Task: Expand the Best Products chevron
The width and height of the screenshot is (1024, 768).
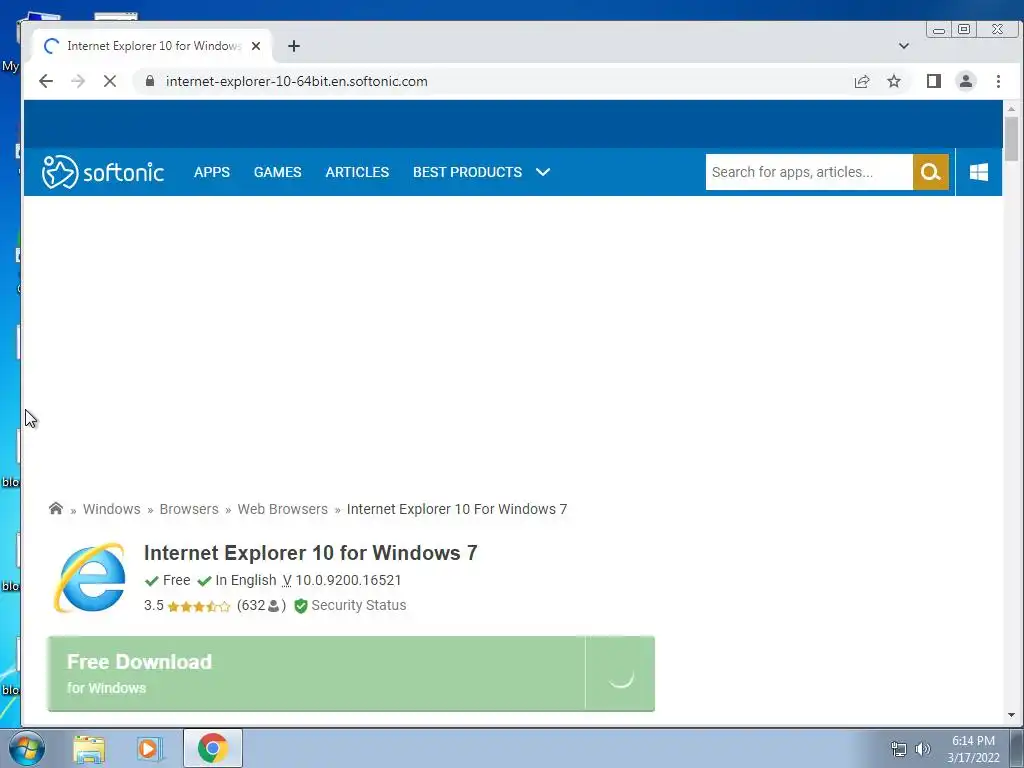Action: tap(543, 172)
